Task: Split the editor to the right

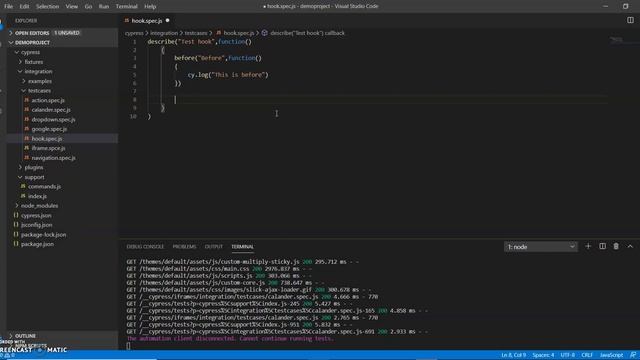Action: point(630,20)
